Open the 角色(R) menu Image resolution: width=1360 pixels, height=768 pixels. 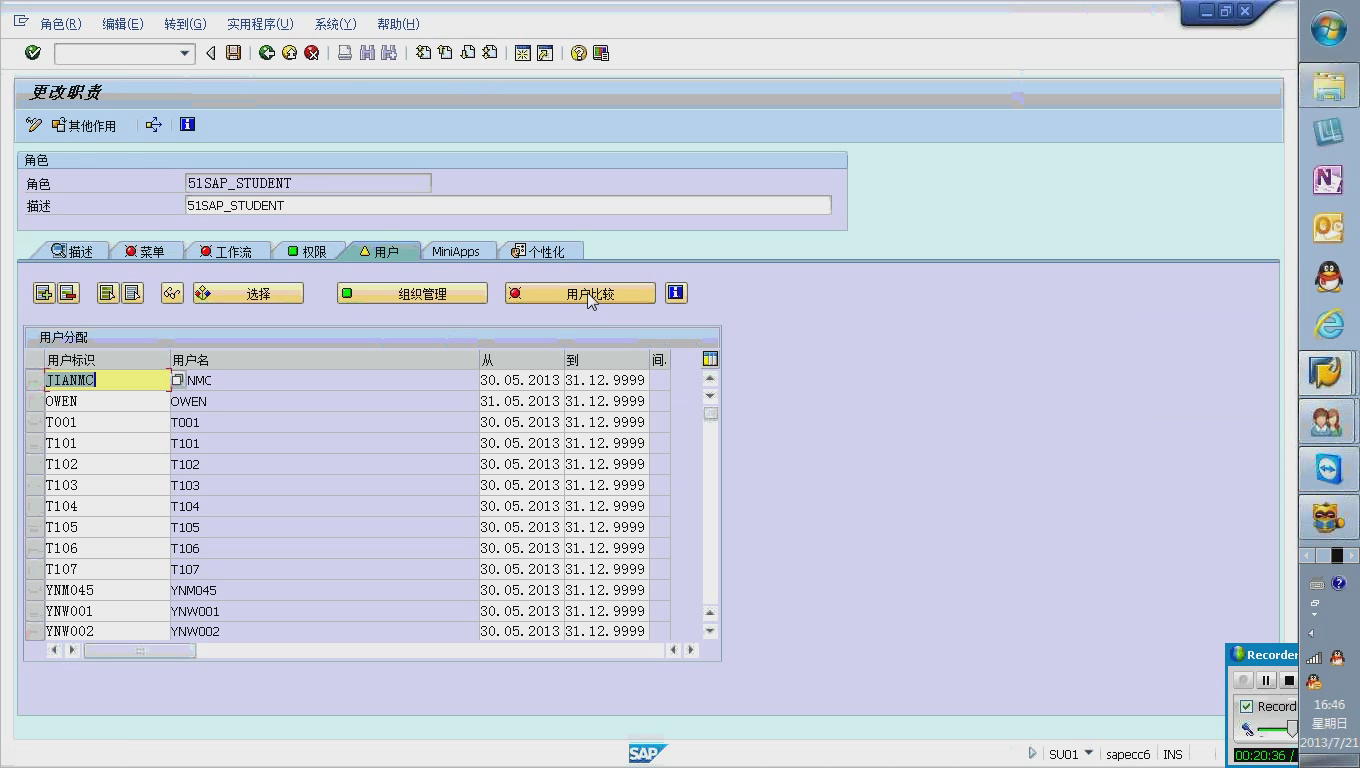pos(61,24)
